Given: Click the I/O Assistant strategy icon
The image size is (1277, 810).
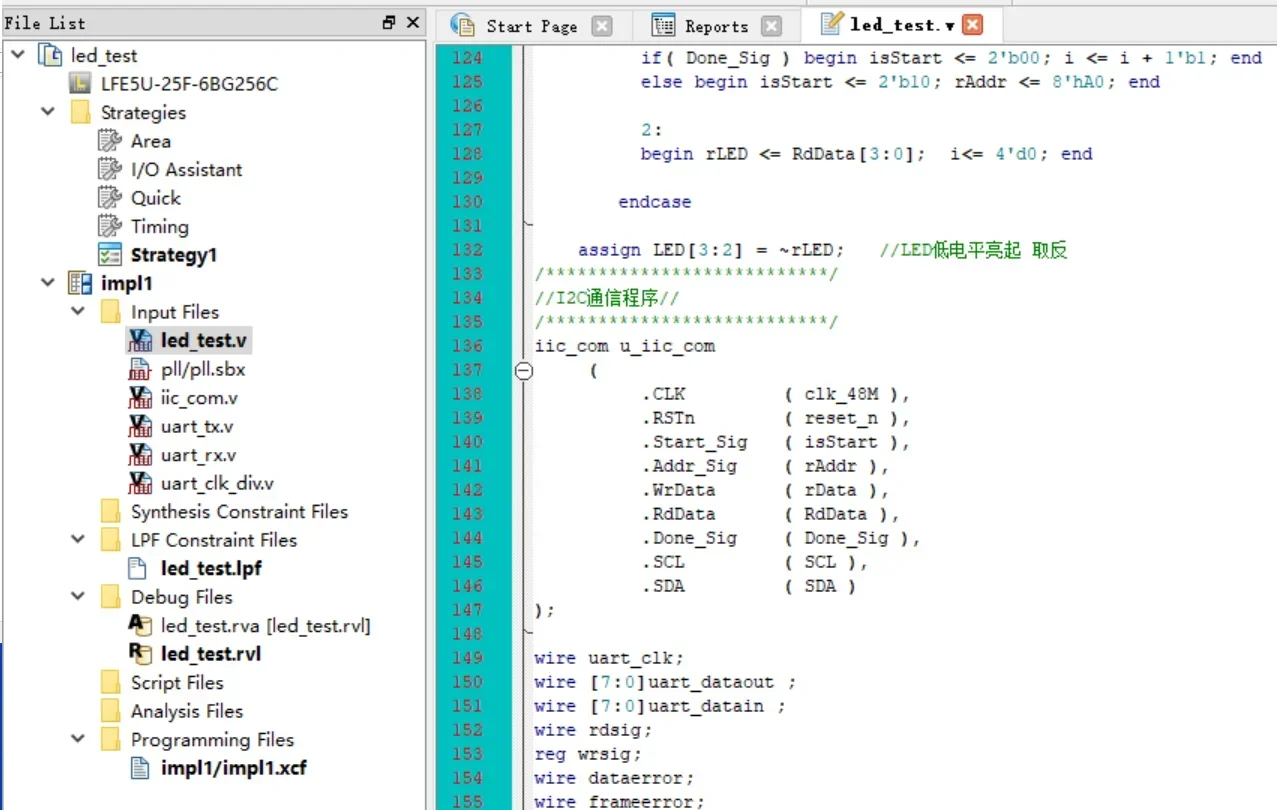Looking at the screenshot, I should point(110,169).
